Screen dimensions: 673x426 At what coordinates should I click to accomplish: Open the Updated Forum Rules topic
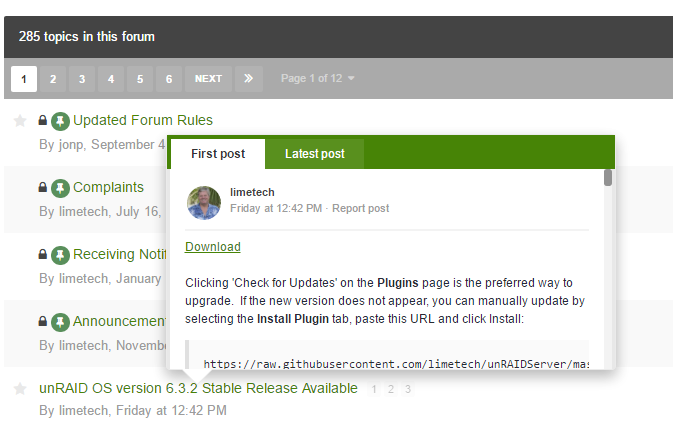[143, 120]
